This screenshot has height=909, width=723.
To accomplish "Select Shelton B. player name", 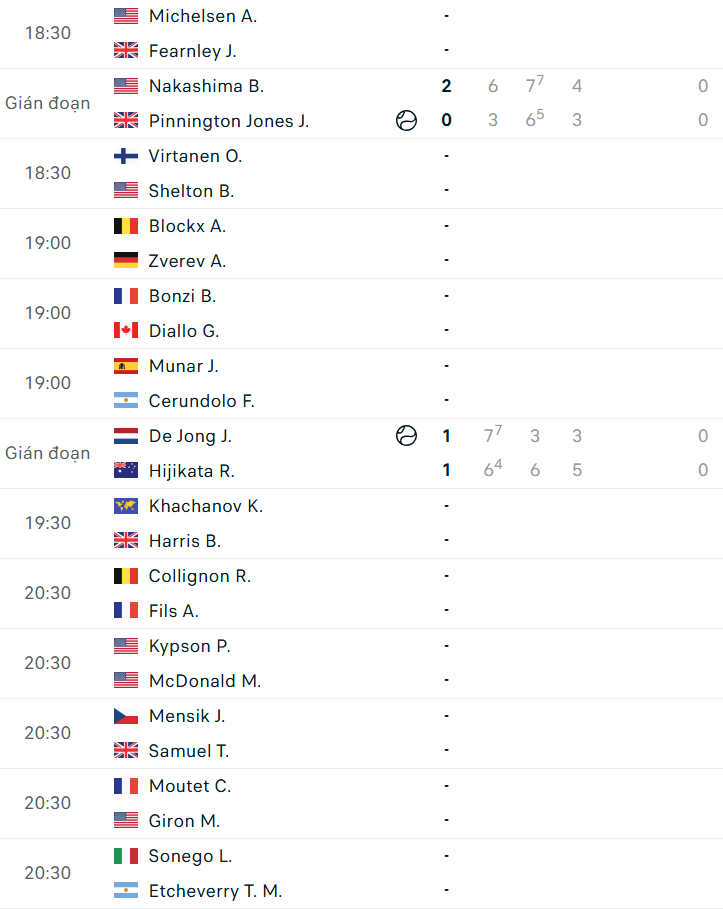I will (x=191, y=191).
